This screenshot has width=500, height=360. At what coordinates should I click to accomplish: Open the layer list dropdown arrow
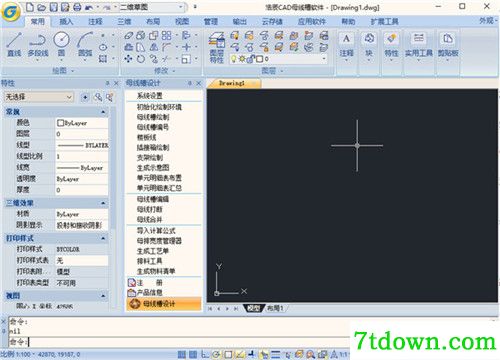[323, 59]
